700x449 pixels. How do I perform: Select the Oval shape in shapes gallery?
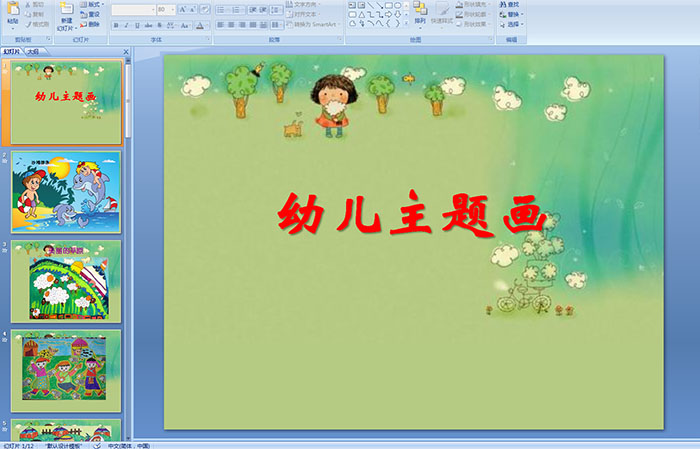point(397,5)
